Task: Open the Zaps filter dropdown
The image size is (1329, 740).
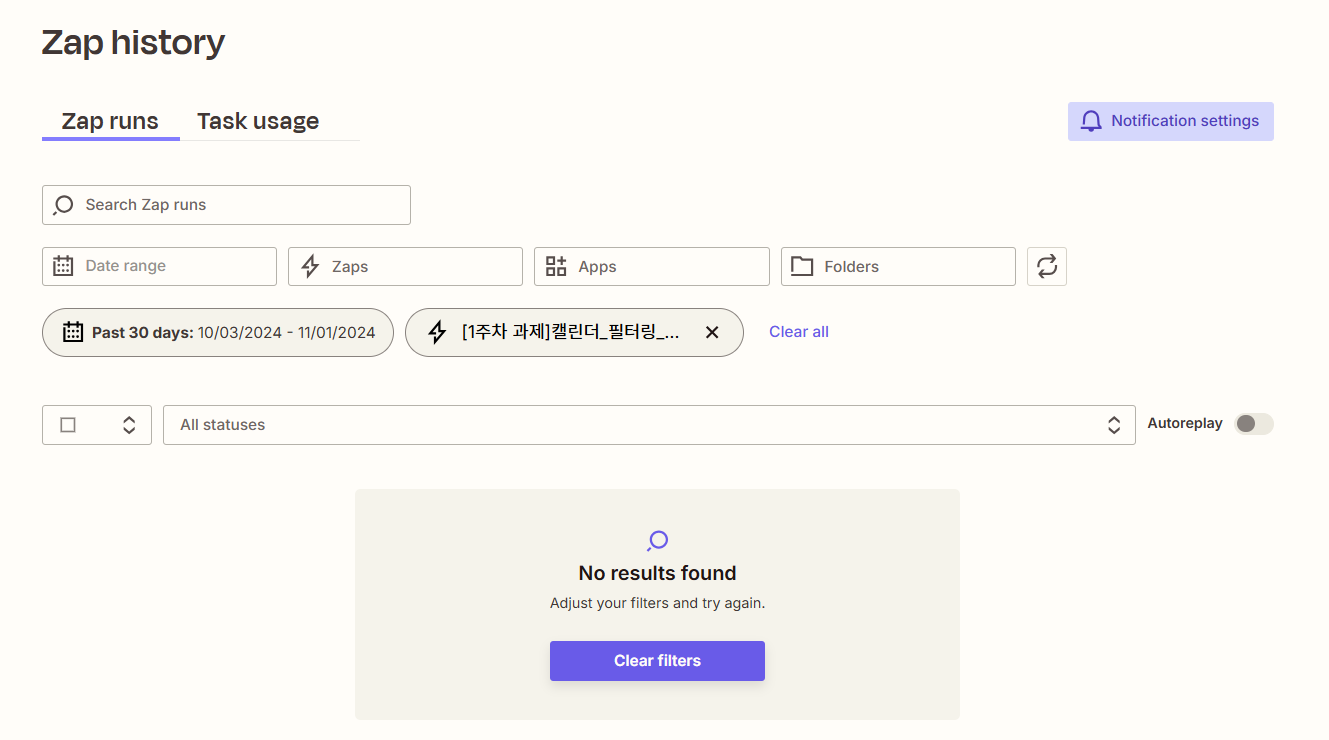Action: point(405,267)
